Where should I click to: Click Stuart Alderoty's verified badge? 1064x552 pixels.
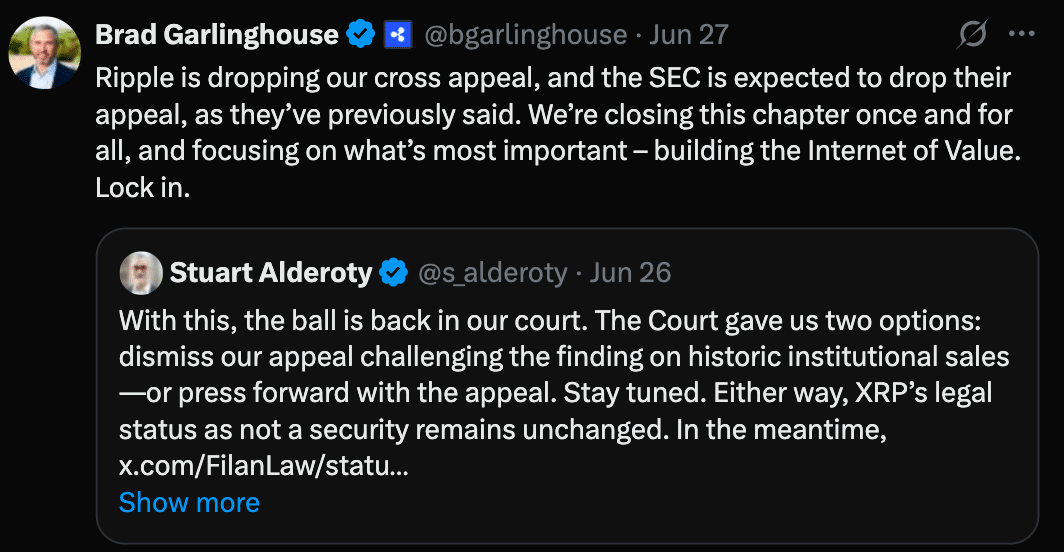tap(393, 273)
